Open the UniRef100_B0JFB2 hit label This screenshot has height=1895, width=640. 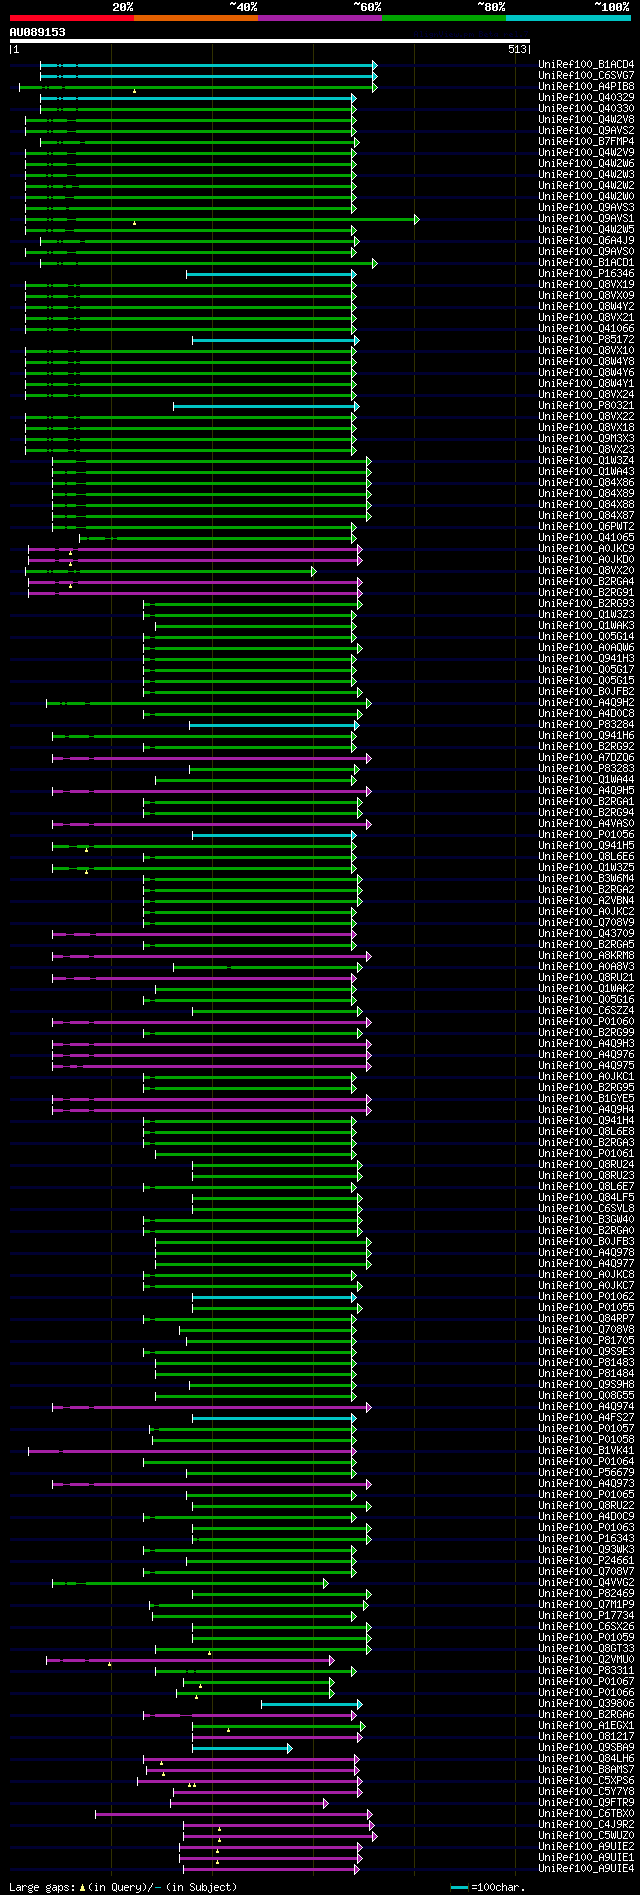pyautogui.click(x=586, y=692)
